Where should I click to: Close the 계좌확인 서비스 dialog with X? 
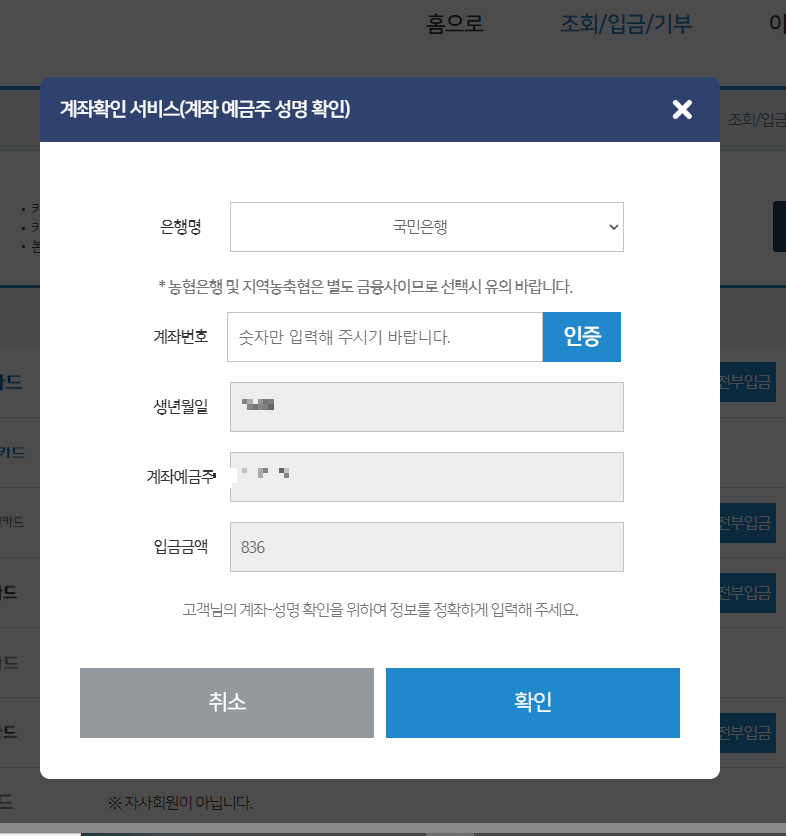[x=682, y=110]
